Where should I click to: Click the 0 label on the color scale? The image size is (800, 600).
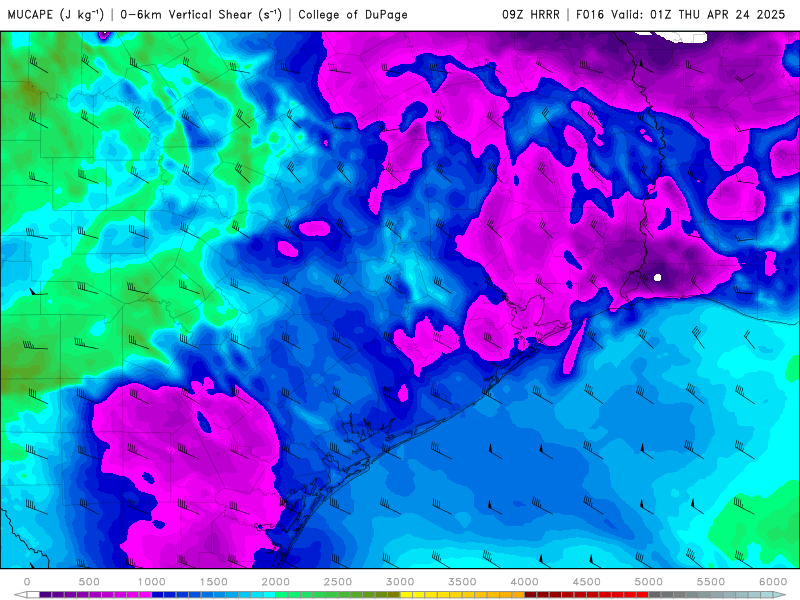[27, 582]
